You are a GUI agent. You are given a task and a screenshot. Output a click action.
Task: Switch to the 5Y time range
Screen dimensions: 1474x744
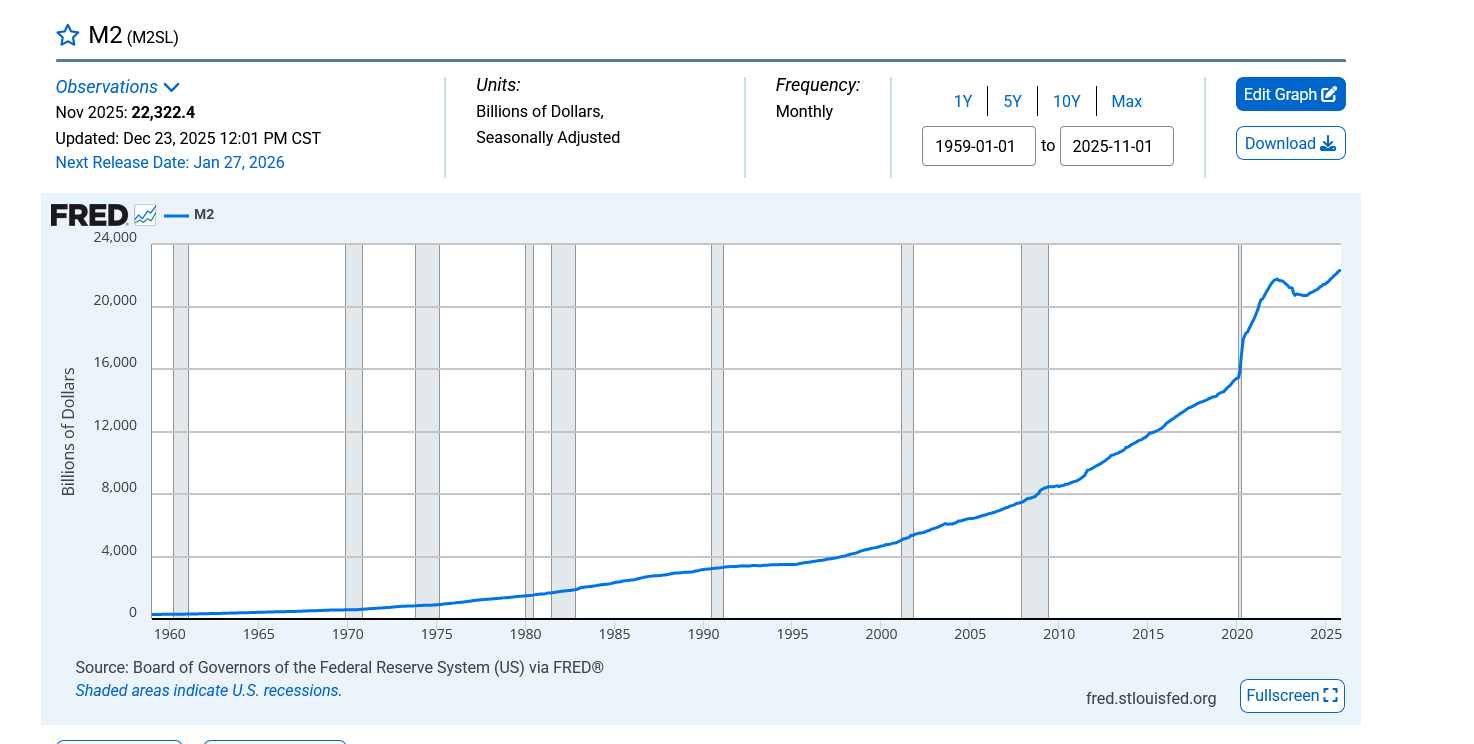(x=1012, y=101)
